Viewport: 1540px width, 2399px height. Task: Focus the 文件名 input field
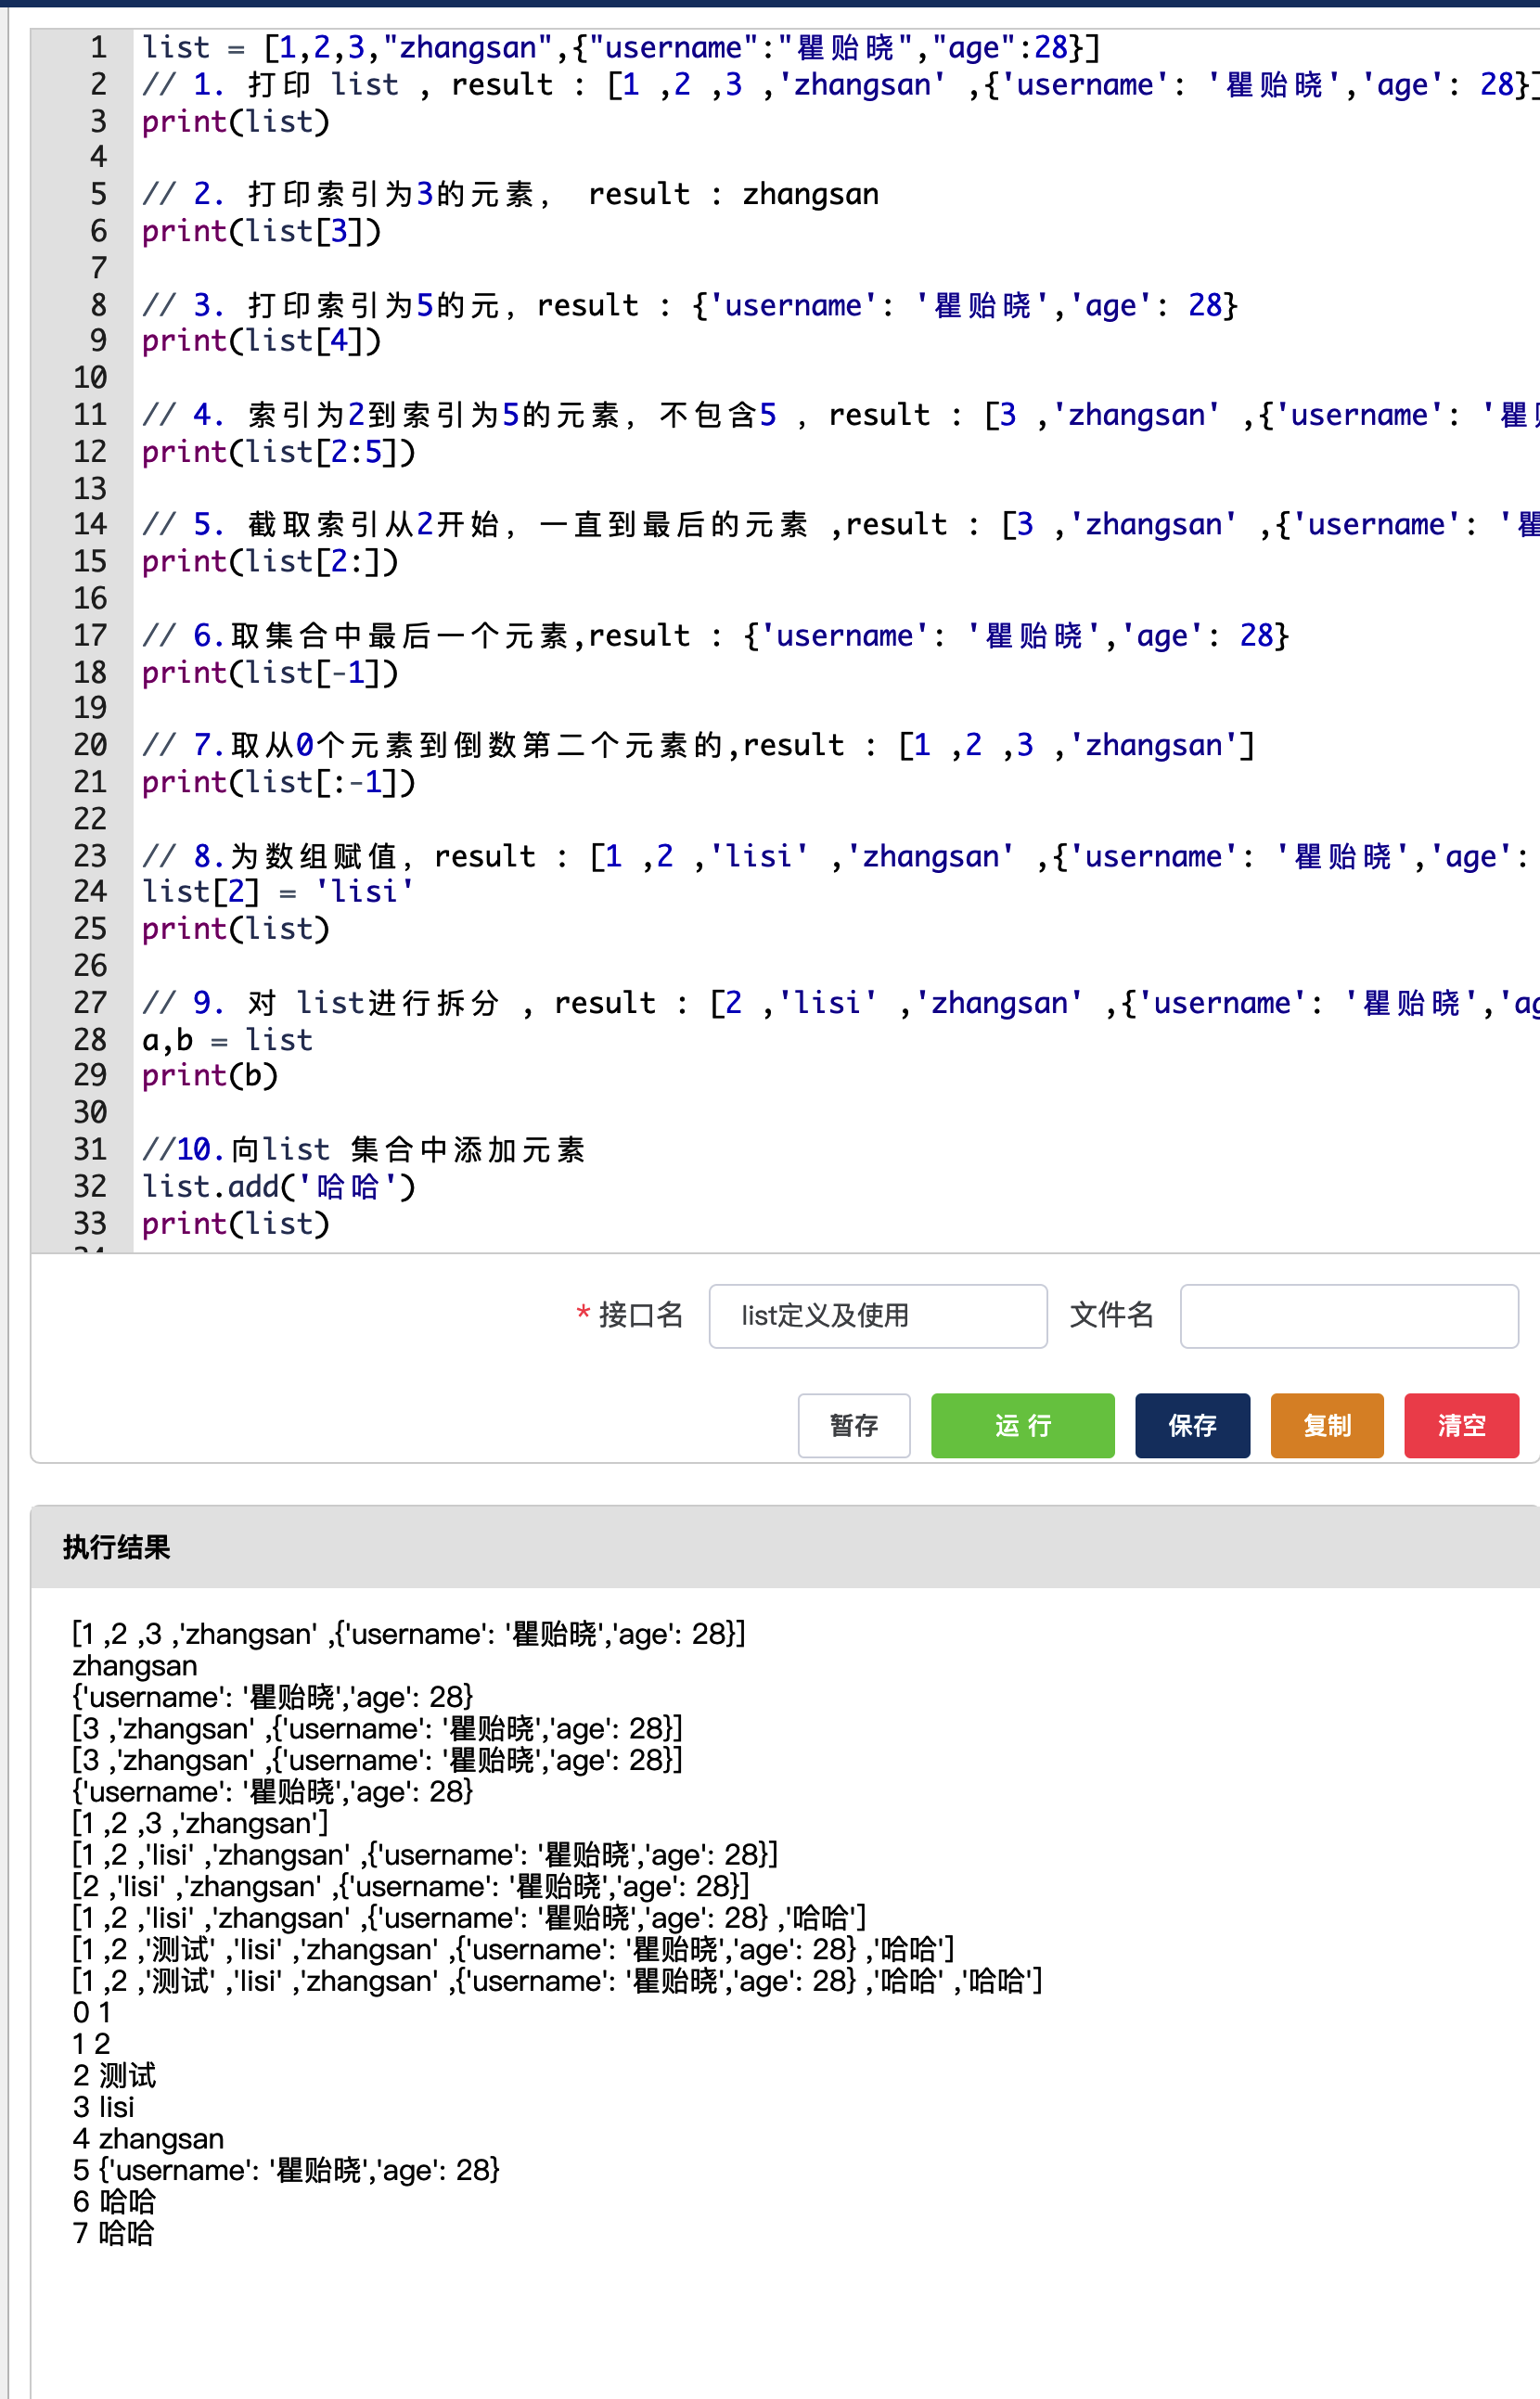click(1349, 1316)
